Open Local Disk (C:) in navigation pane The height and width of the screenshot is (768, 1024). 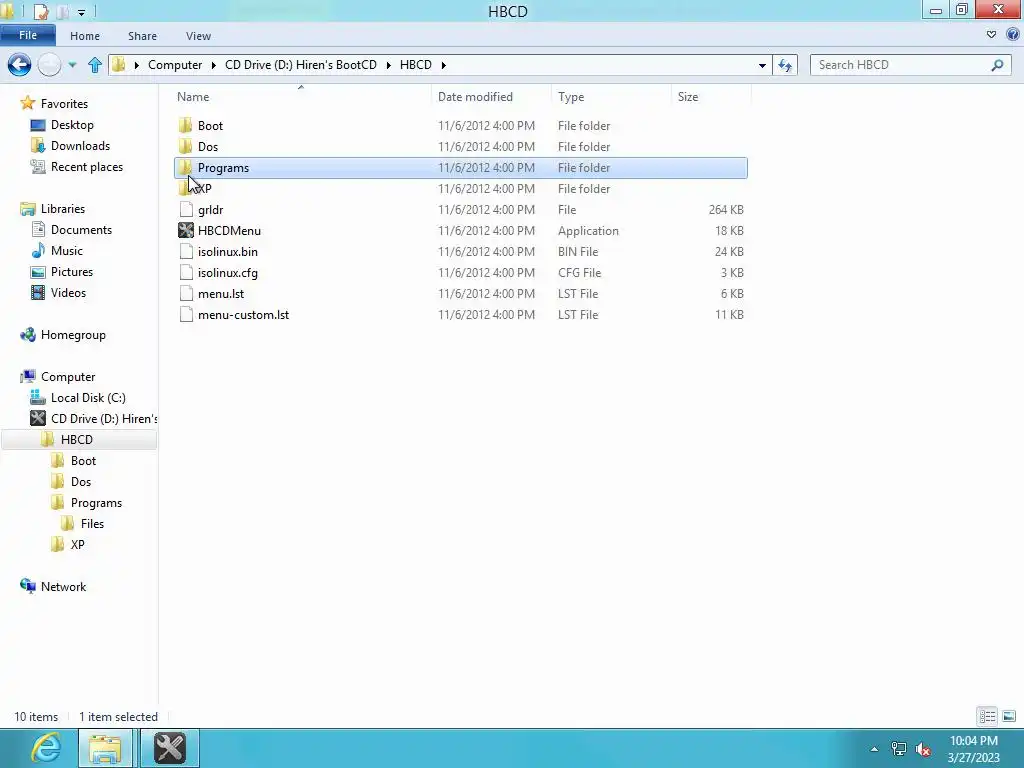point(88,398)
